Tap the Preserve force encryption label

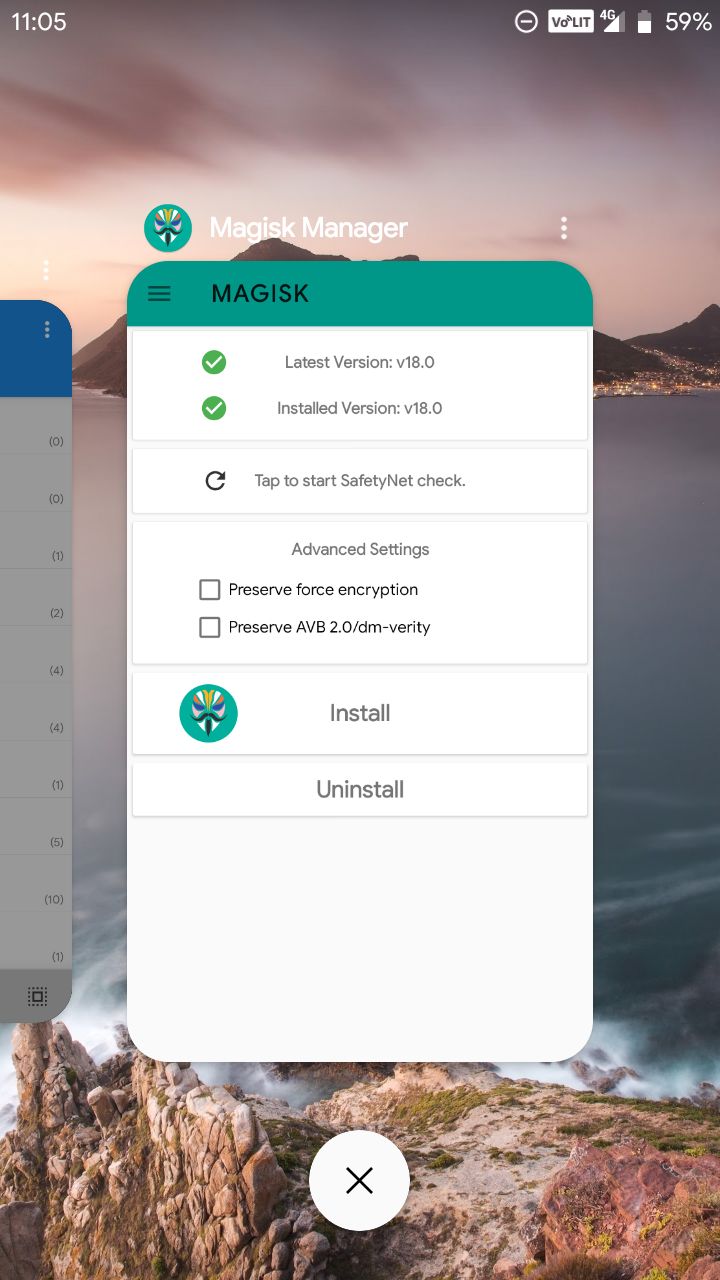[x=323, y=590]
